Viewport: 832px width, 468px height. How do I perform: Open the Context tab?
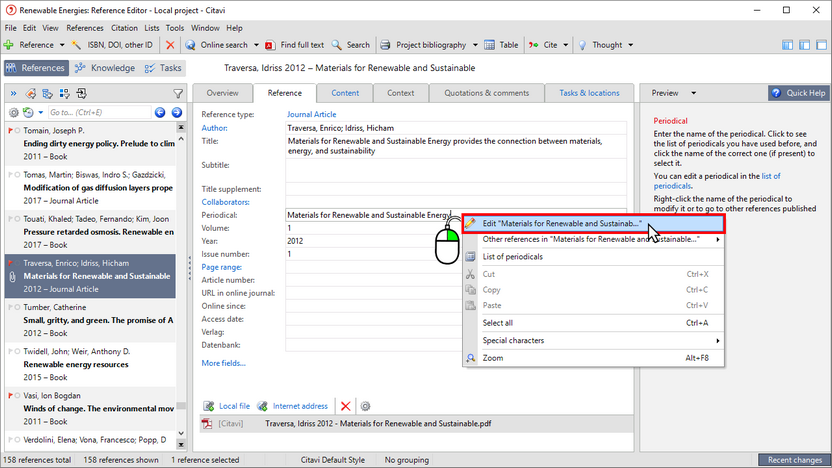pyautogui.click(x=401, y=93)
